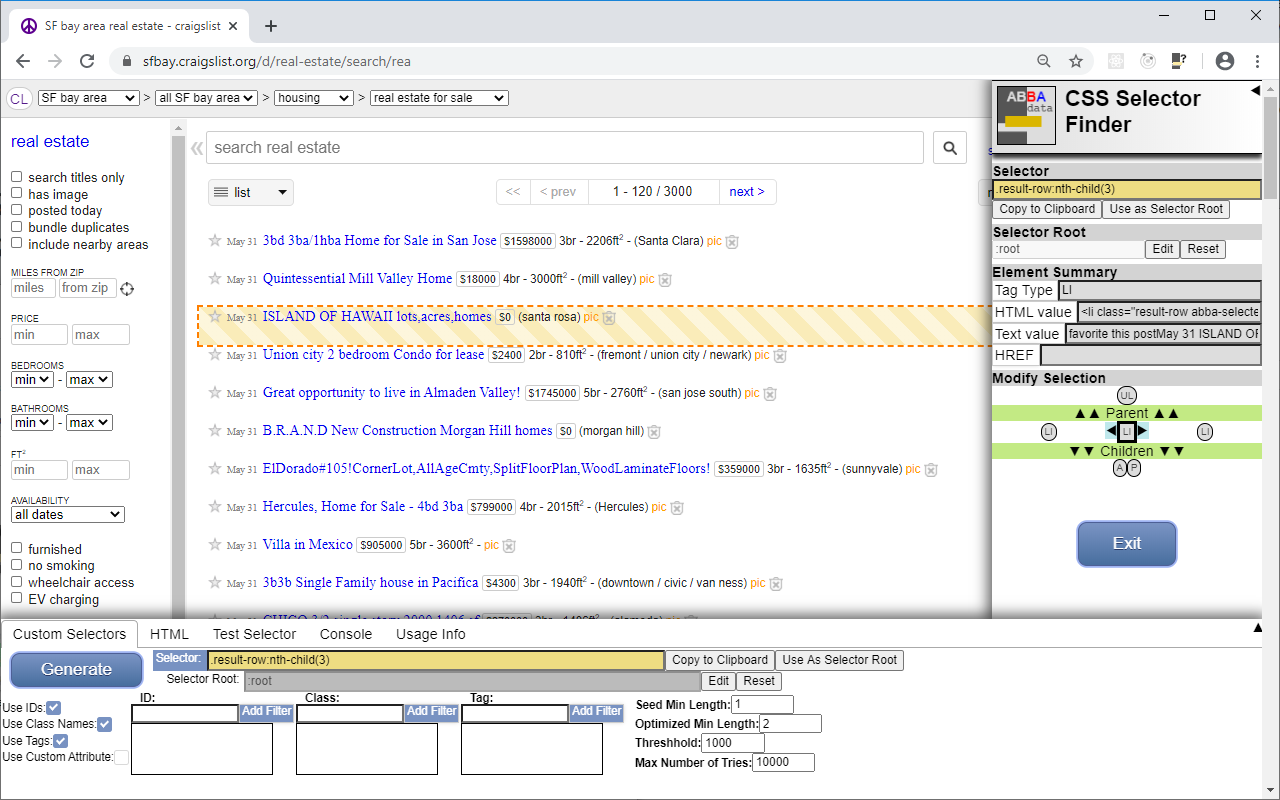Switch to Custom Selectors tab
Image resolution: width=1280 pixels, height=800 pixels.
[70, 634]
